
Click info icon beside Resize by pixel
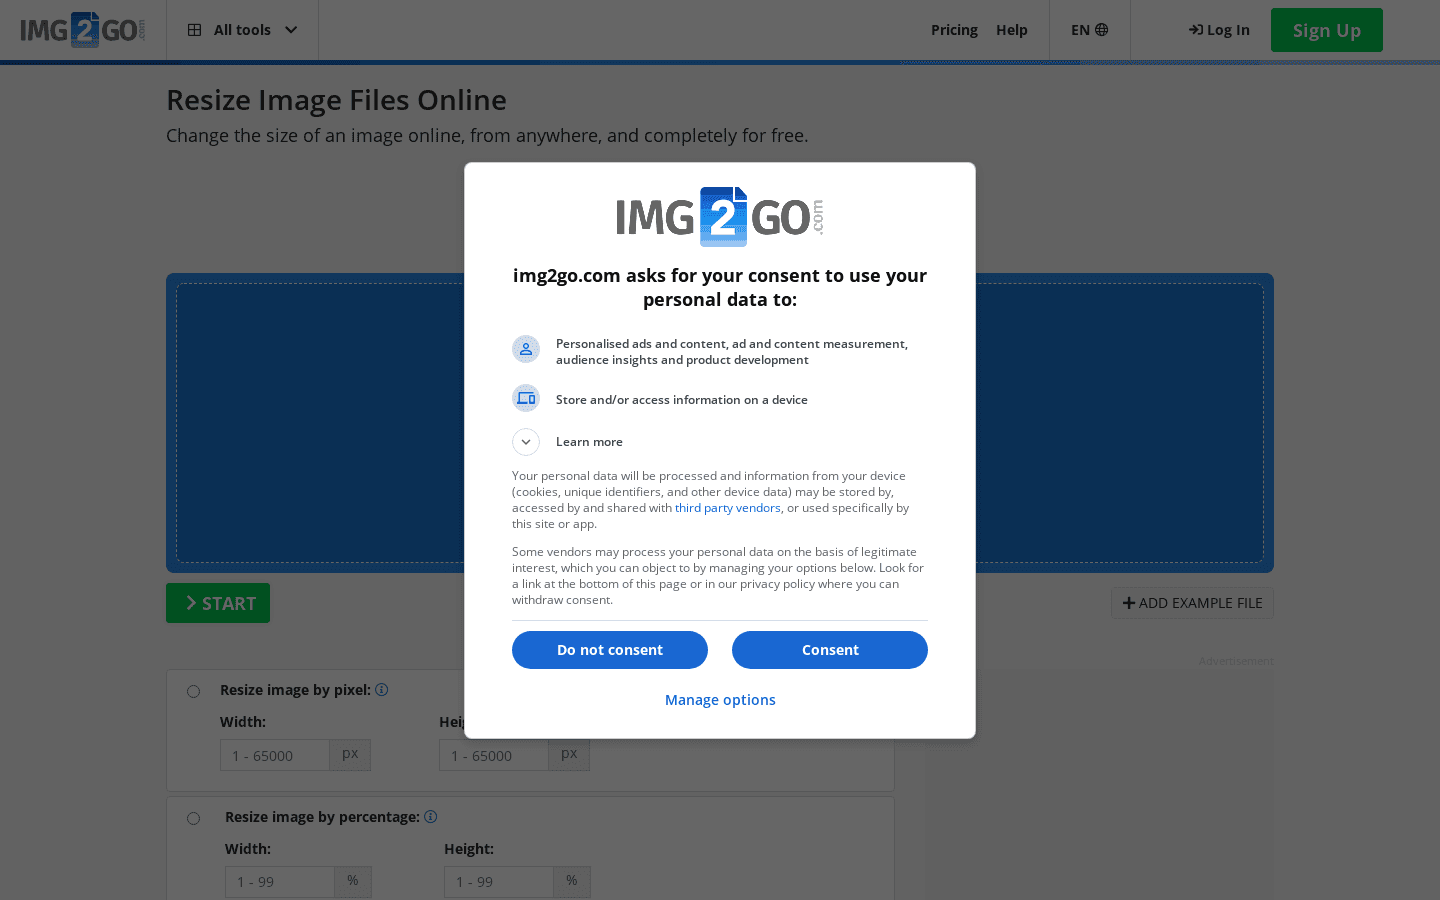pos(381,690)
